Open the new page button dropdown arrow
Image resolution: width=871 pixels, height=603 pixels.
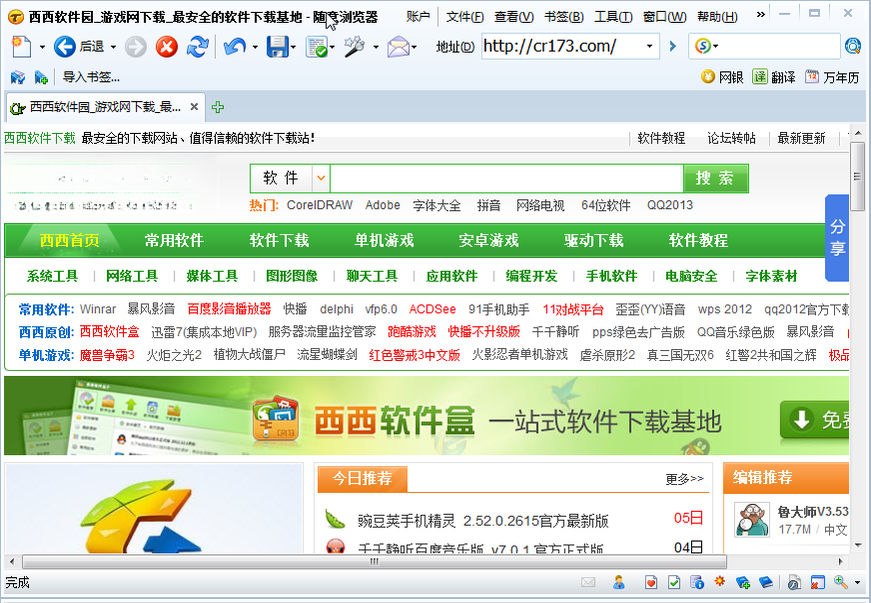click(42, 47)
